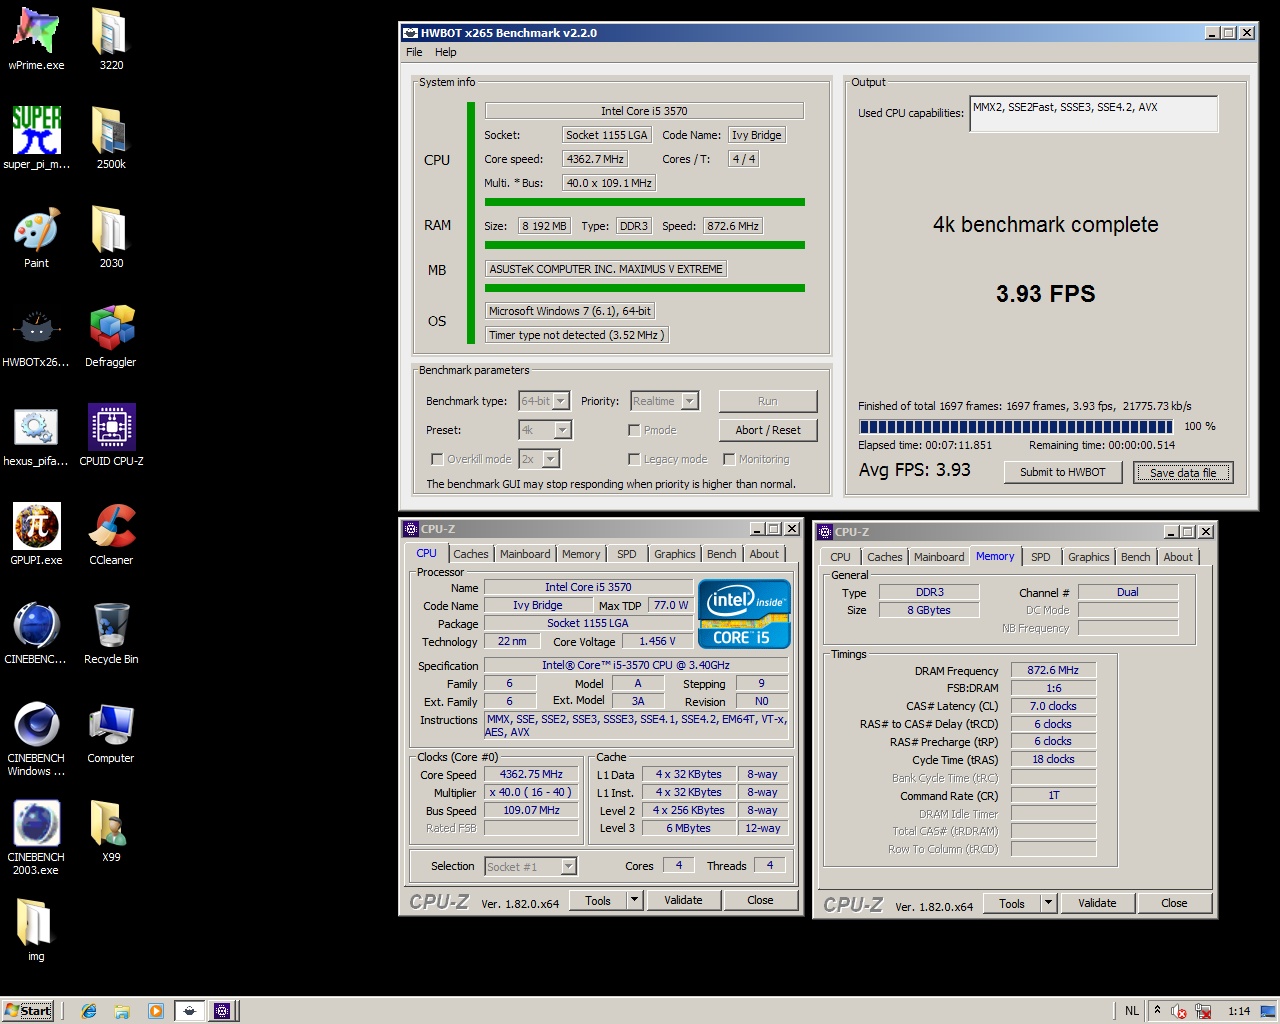Open Windows Media Player taskbar icon
The width and height of the screenshot is (1280, 1024).
[x=155, y=1011]
